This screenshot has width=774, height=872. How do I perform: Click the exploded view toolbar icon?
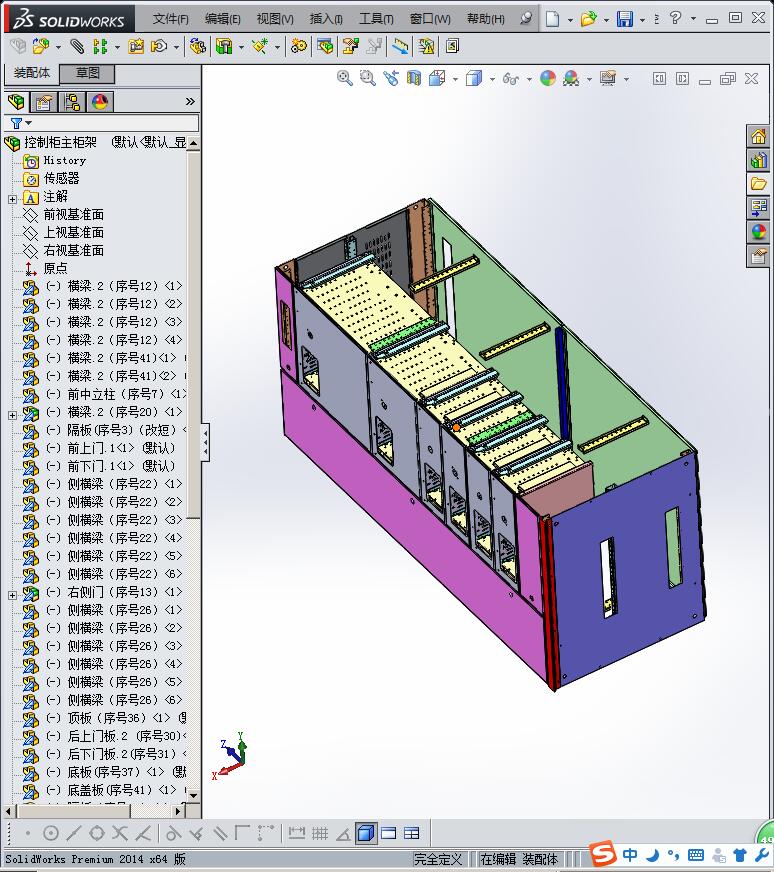point(350,46)
